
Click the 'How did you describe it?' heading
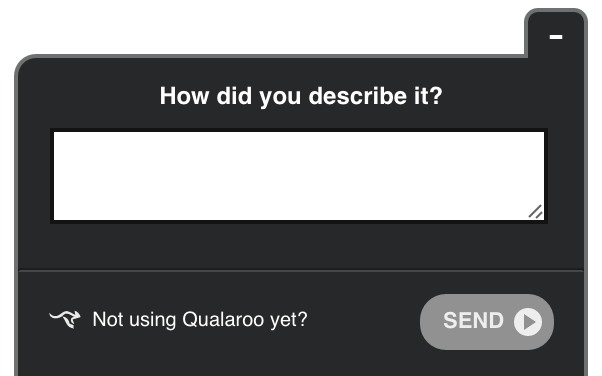coord(301,96)
